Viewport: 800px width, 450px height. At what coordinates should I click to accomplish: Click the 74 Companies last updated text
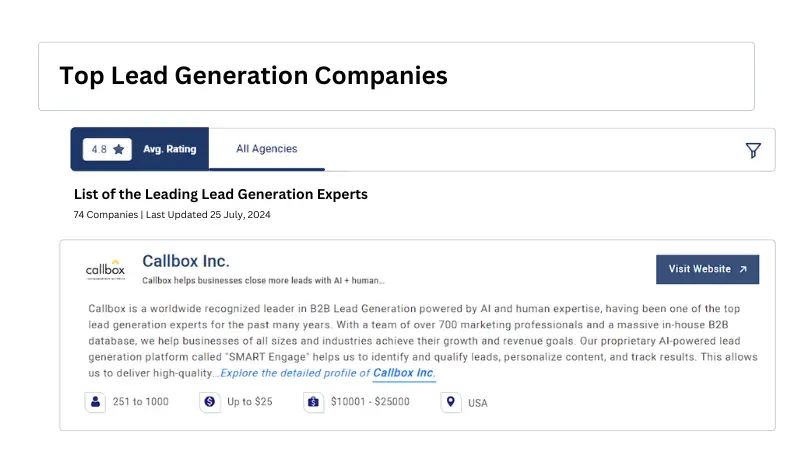(x=172, y=215)
